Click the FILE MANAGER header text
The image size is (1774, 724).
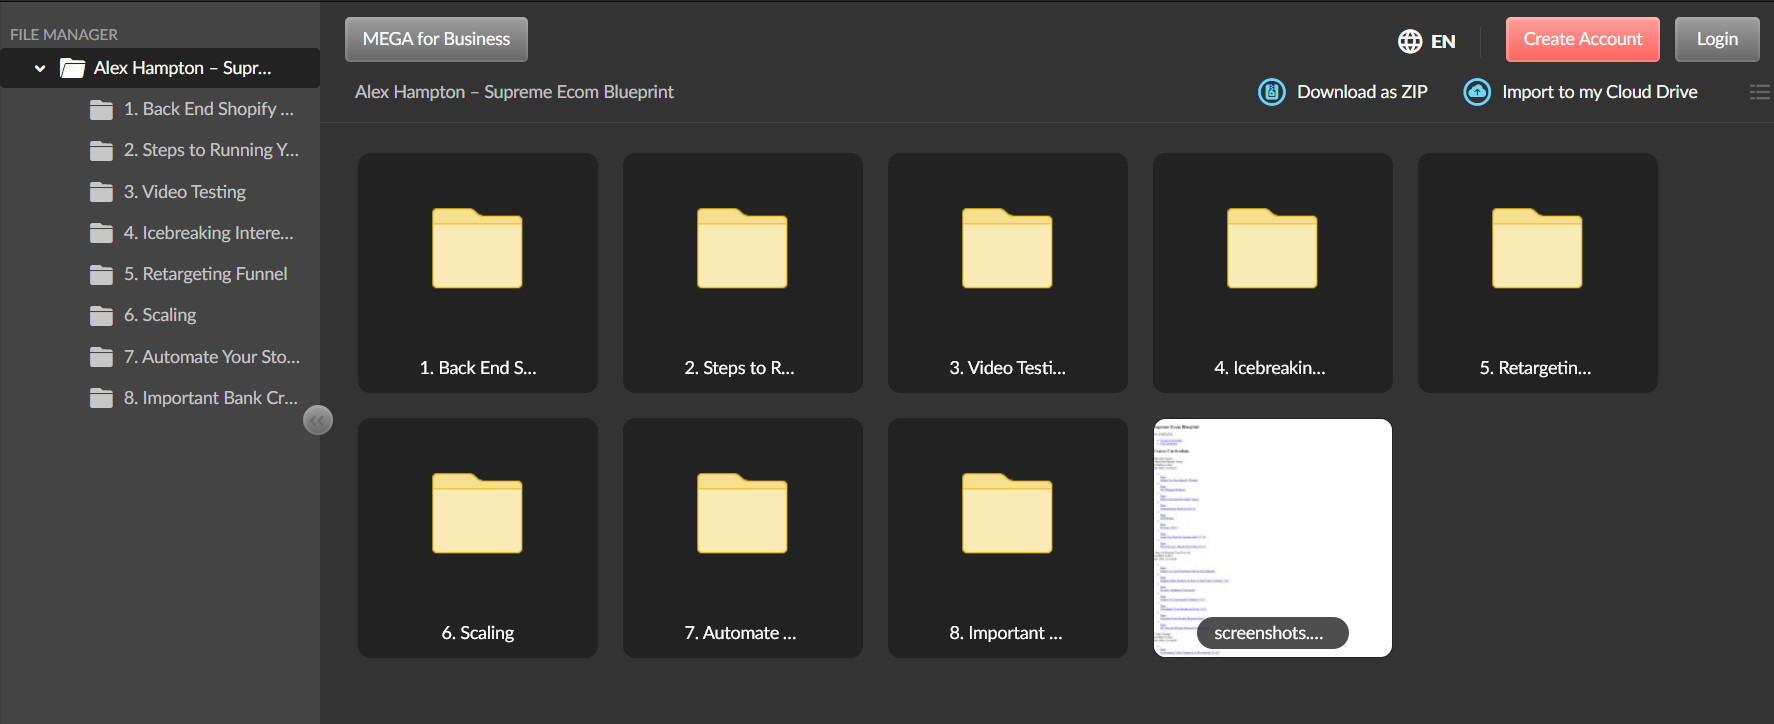(x=64, y=35)
